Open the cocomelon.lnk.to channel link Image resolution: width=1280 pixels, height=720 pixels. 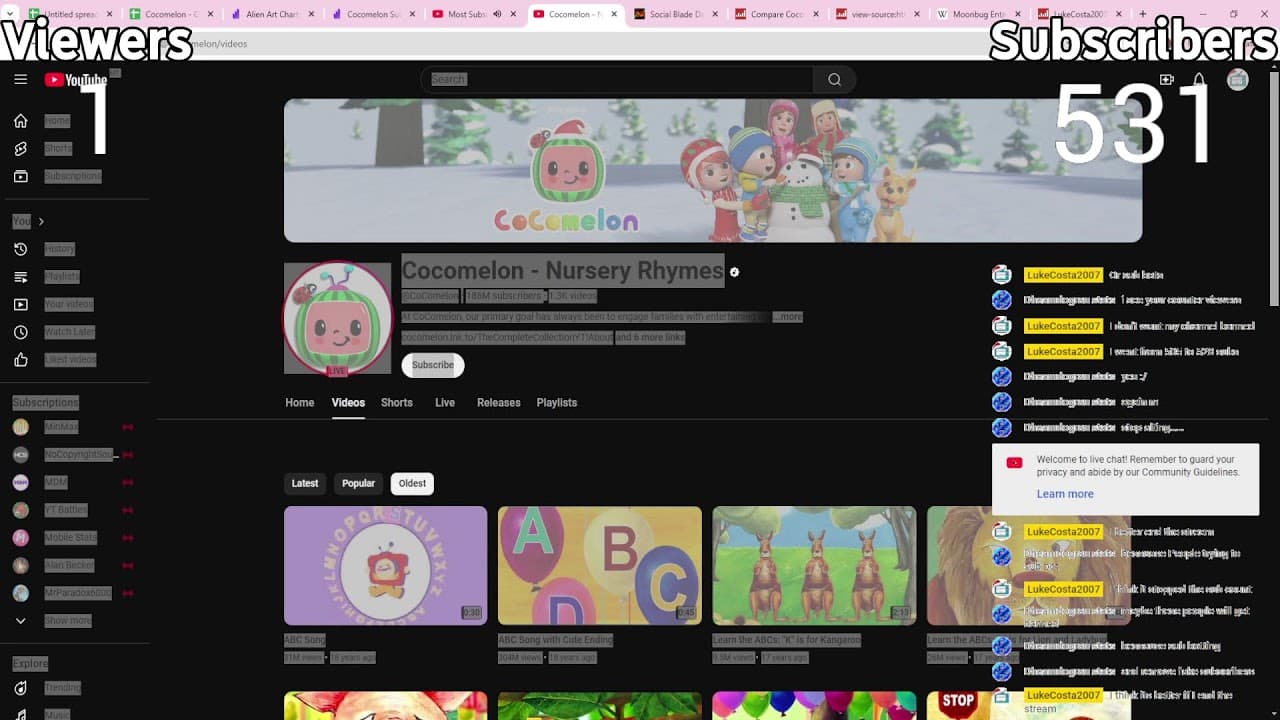pos(507,338)
